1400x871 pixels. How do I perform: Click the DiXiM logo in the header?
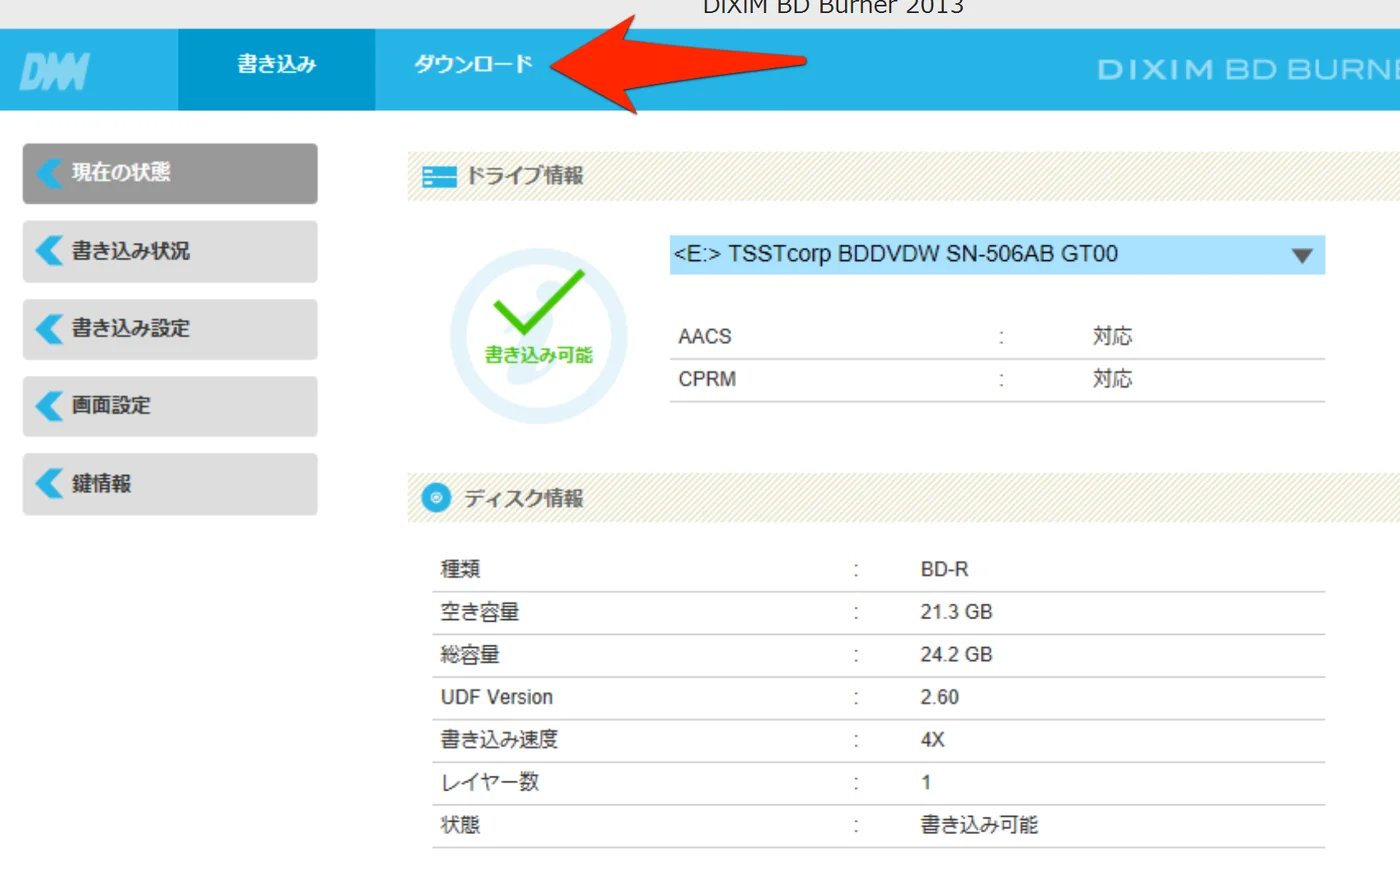(54, 71)
